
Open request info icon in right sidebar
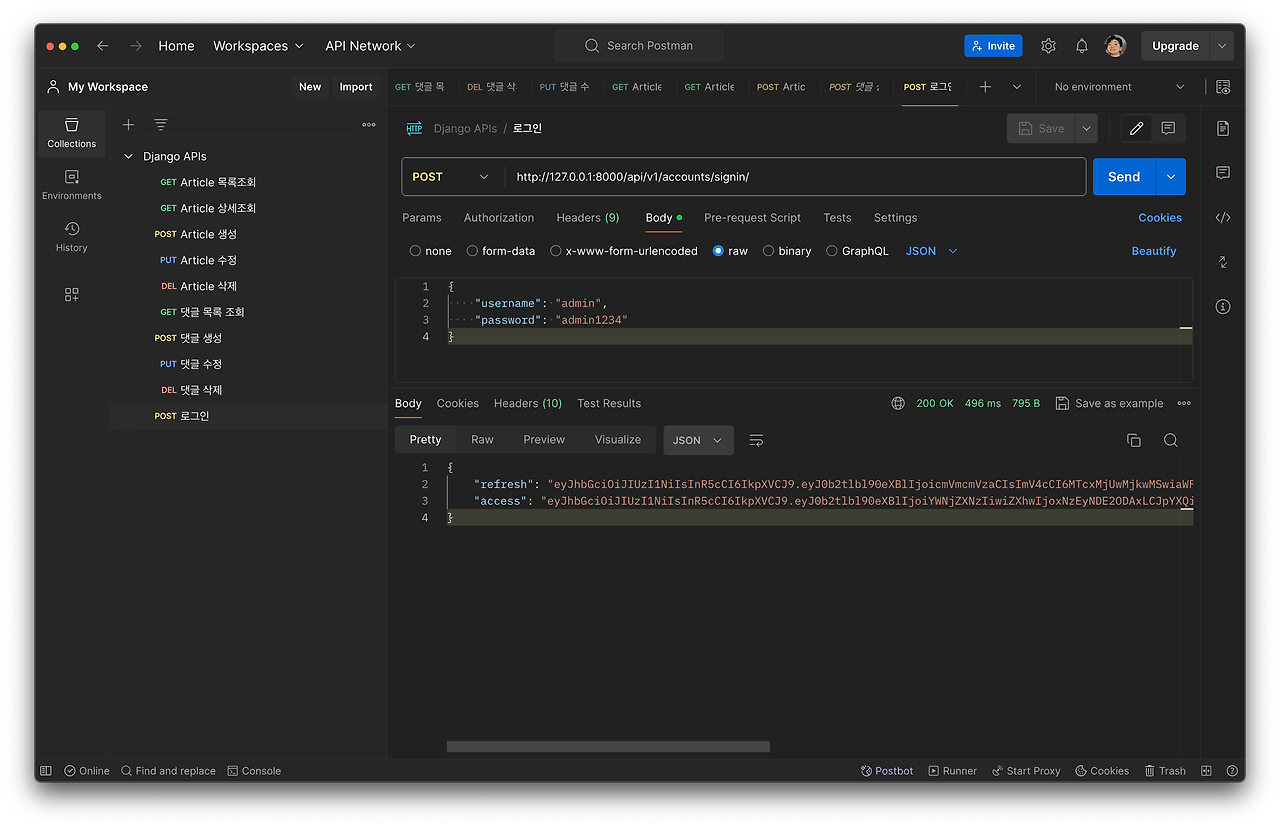click(x=1223, y=306)
